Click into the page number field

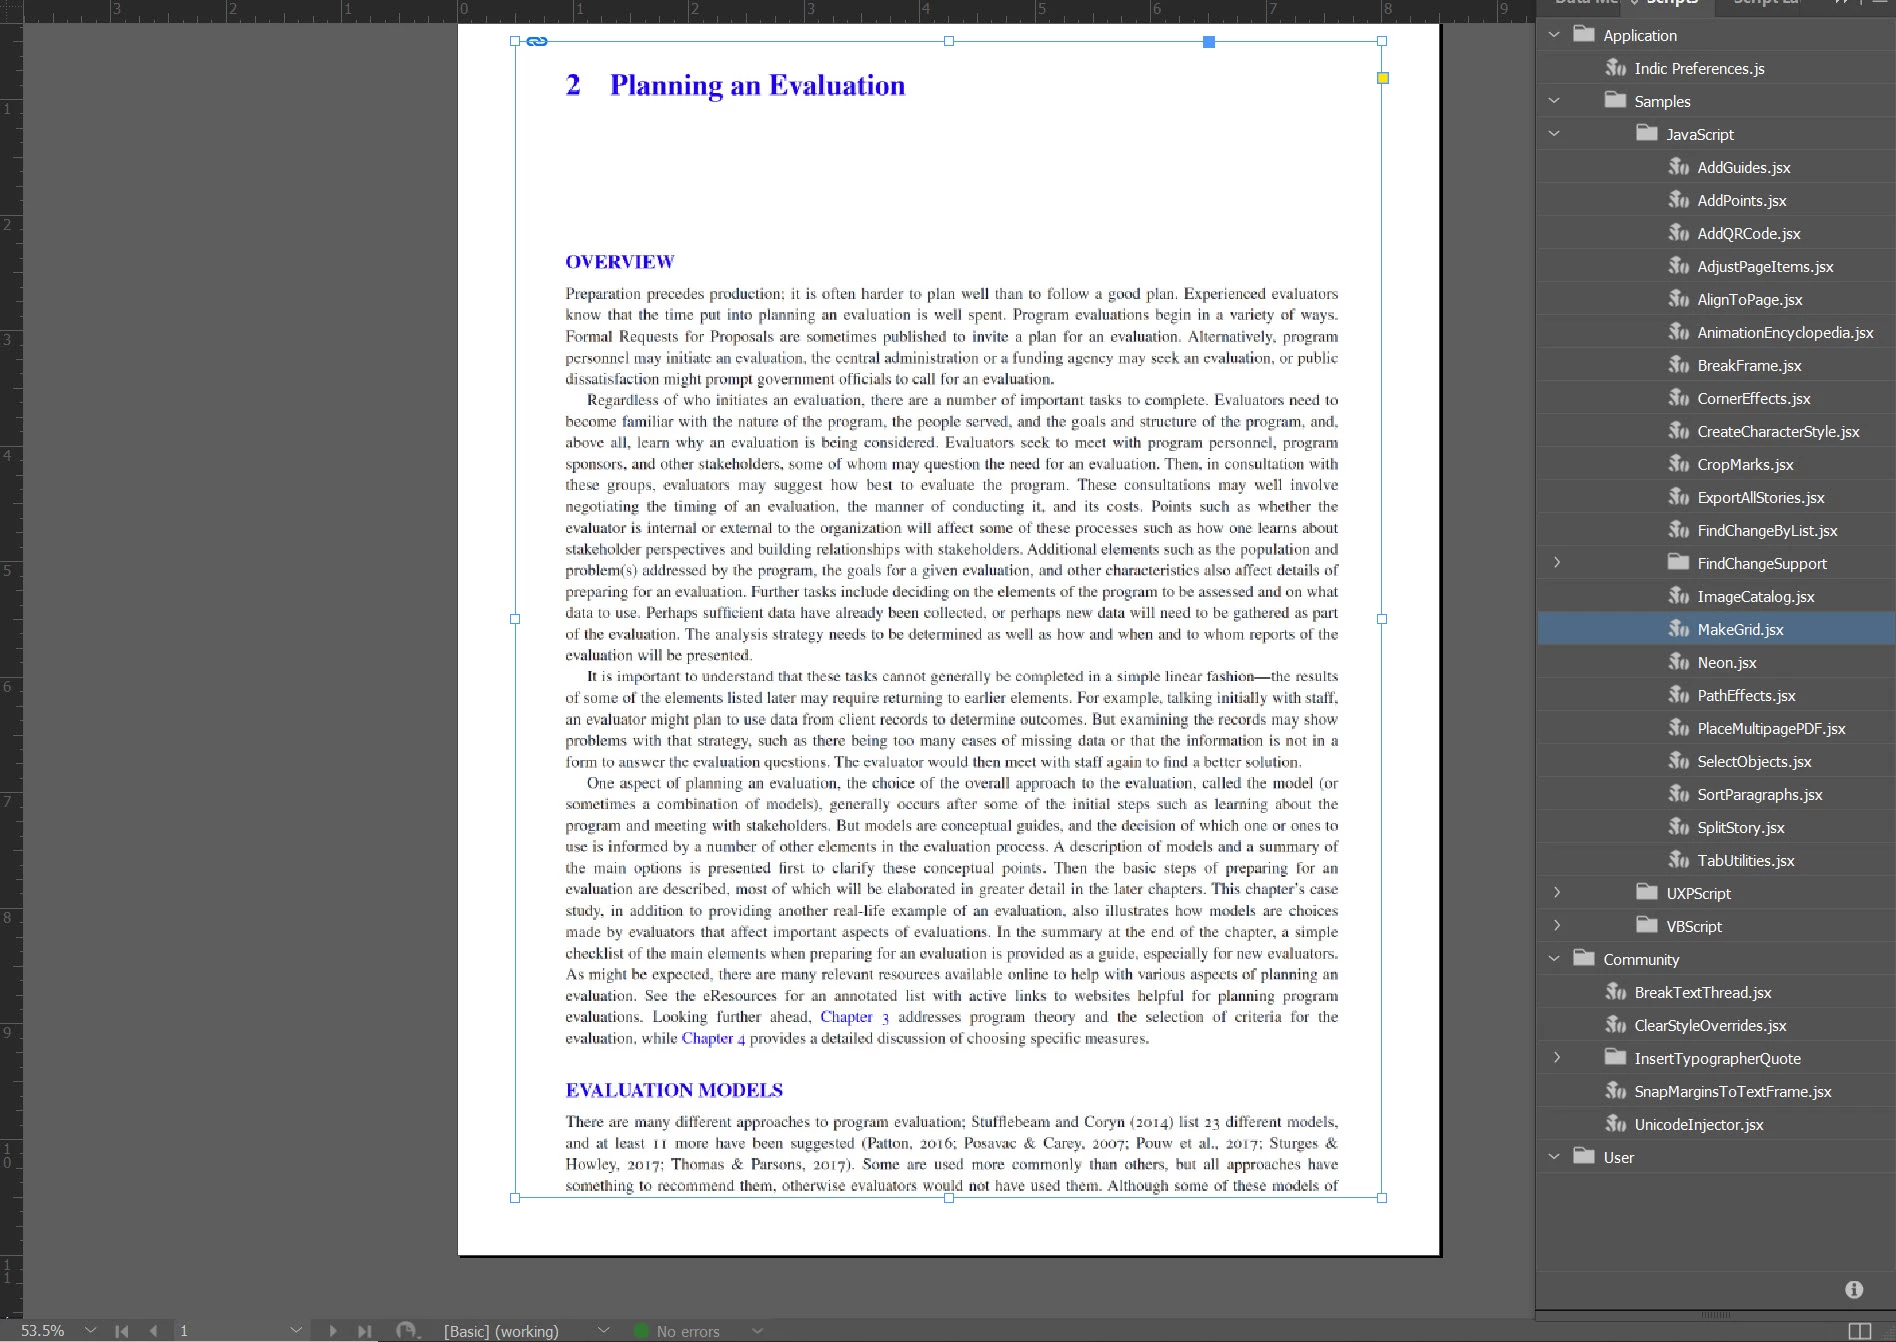(230, 1331)
